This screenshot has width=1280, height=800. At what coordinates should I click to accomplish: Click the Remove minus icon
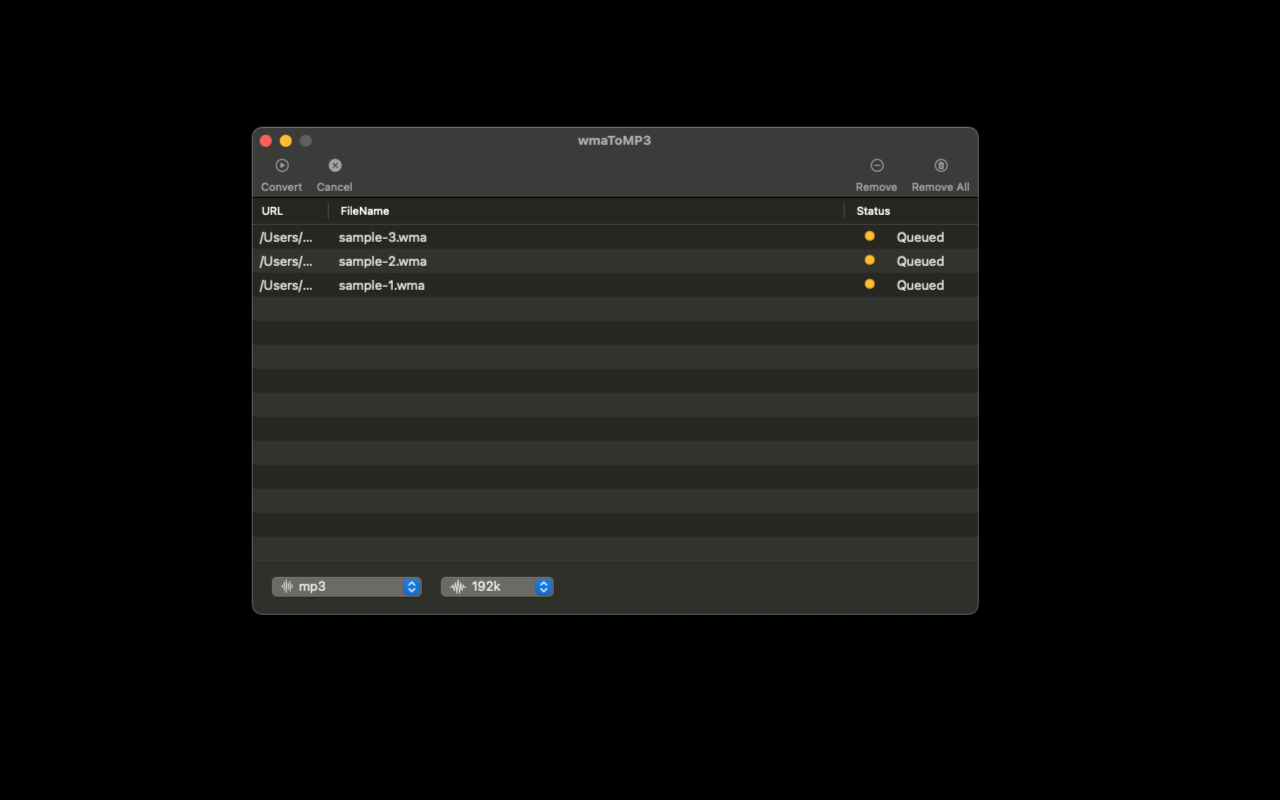877,165
